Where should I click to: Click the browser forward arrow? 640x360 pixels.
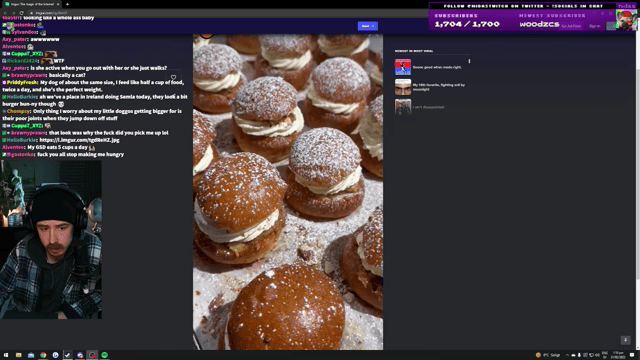[13, 13]
